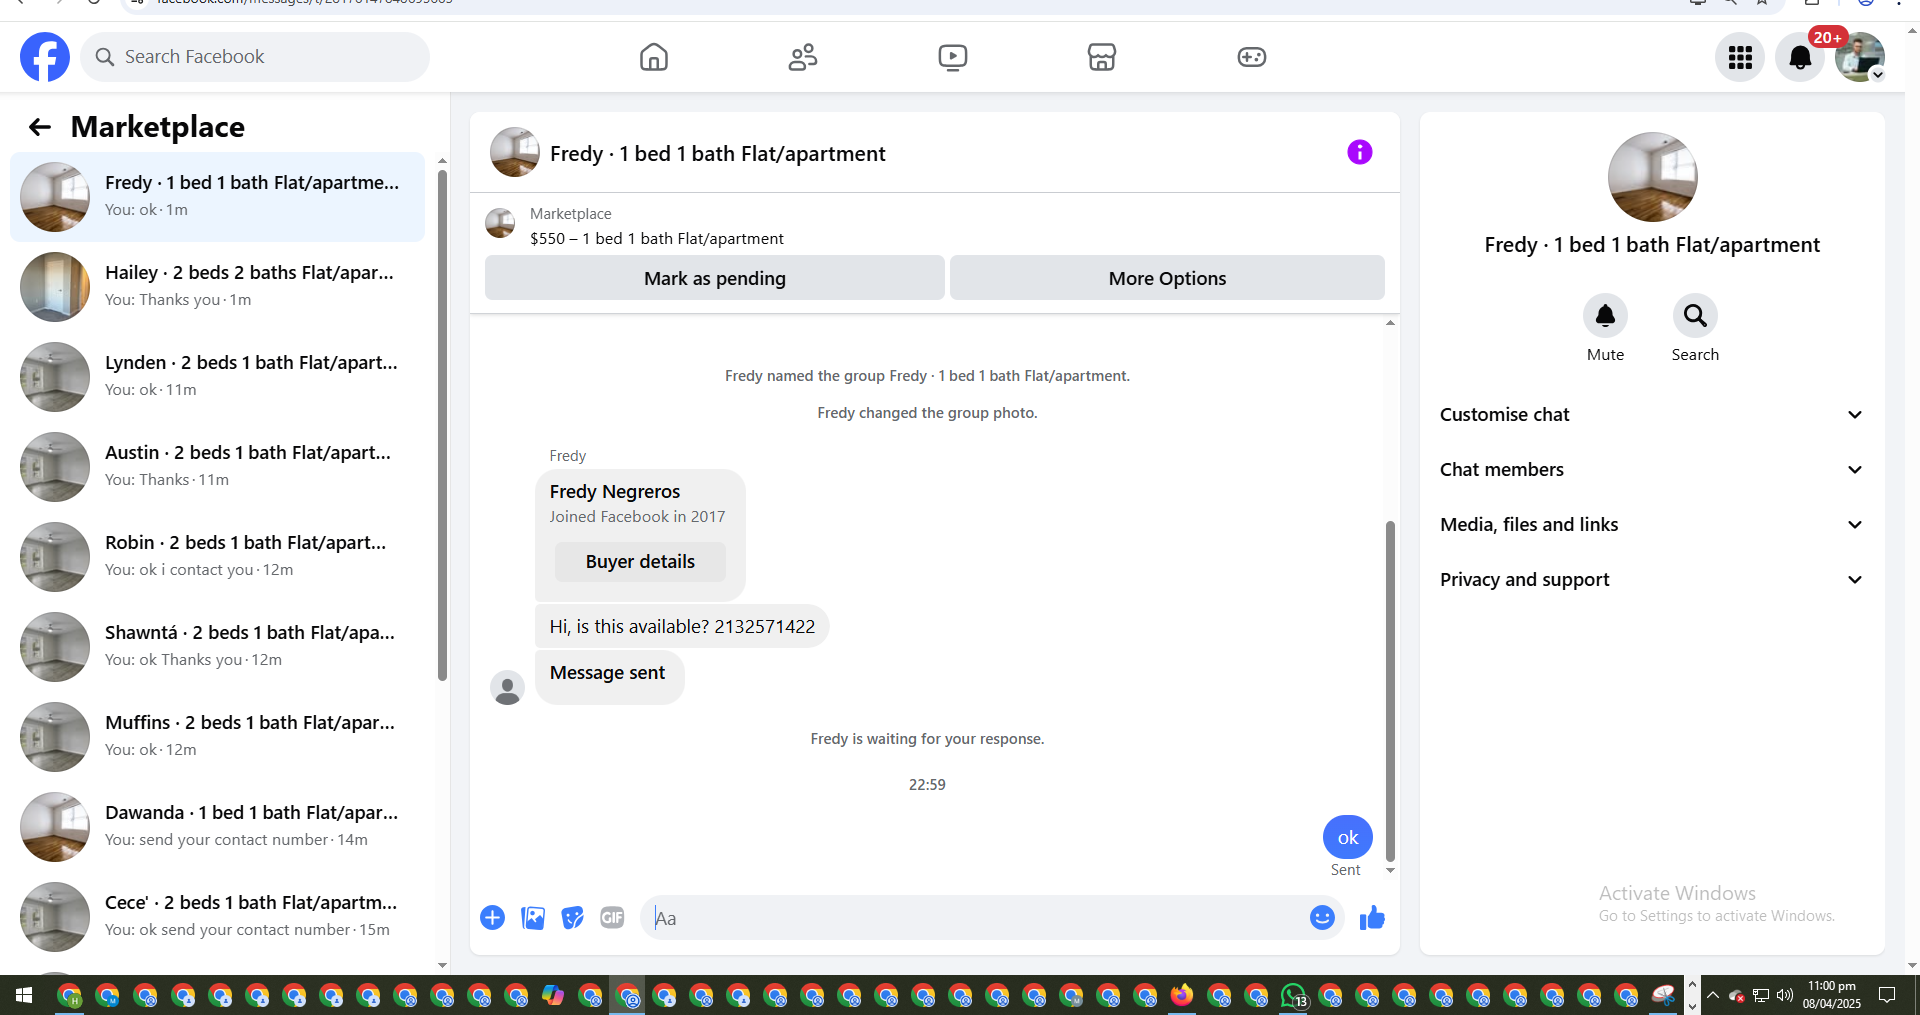Open the account profile picture menu
The width and height of the screenshot is (1920, 1015).
(x=1860, y=57)
